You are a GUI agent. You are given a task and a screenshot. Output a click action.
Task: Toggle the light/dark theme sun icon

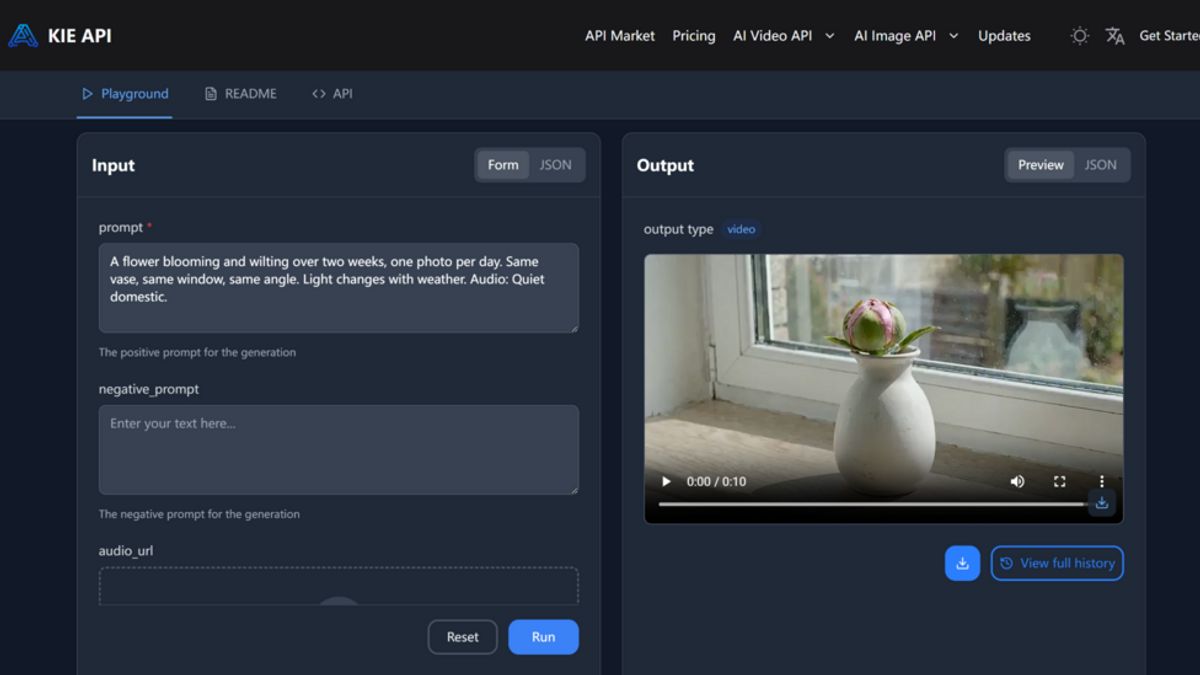point(1079,36)
